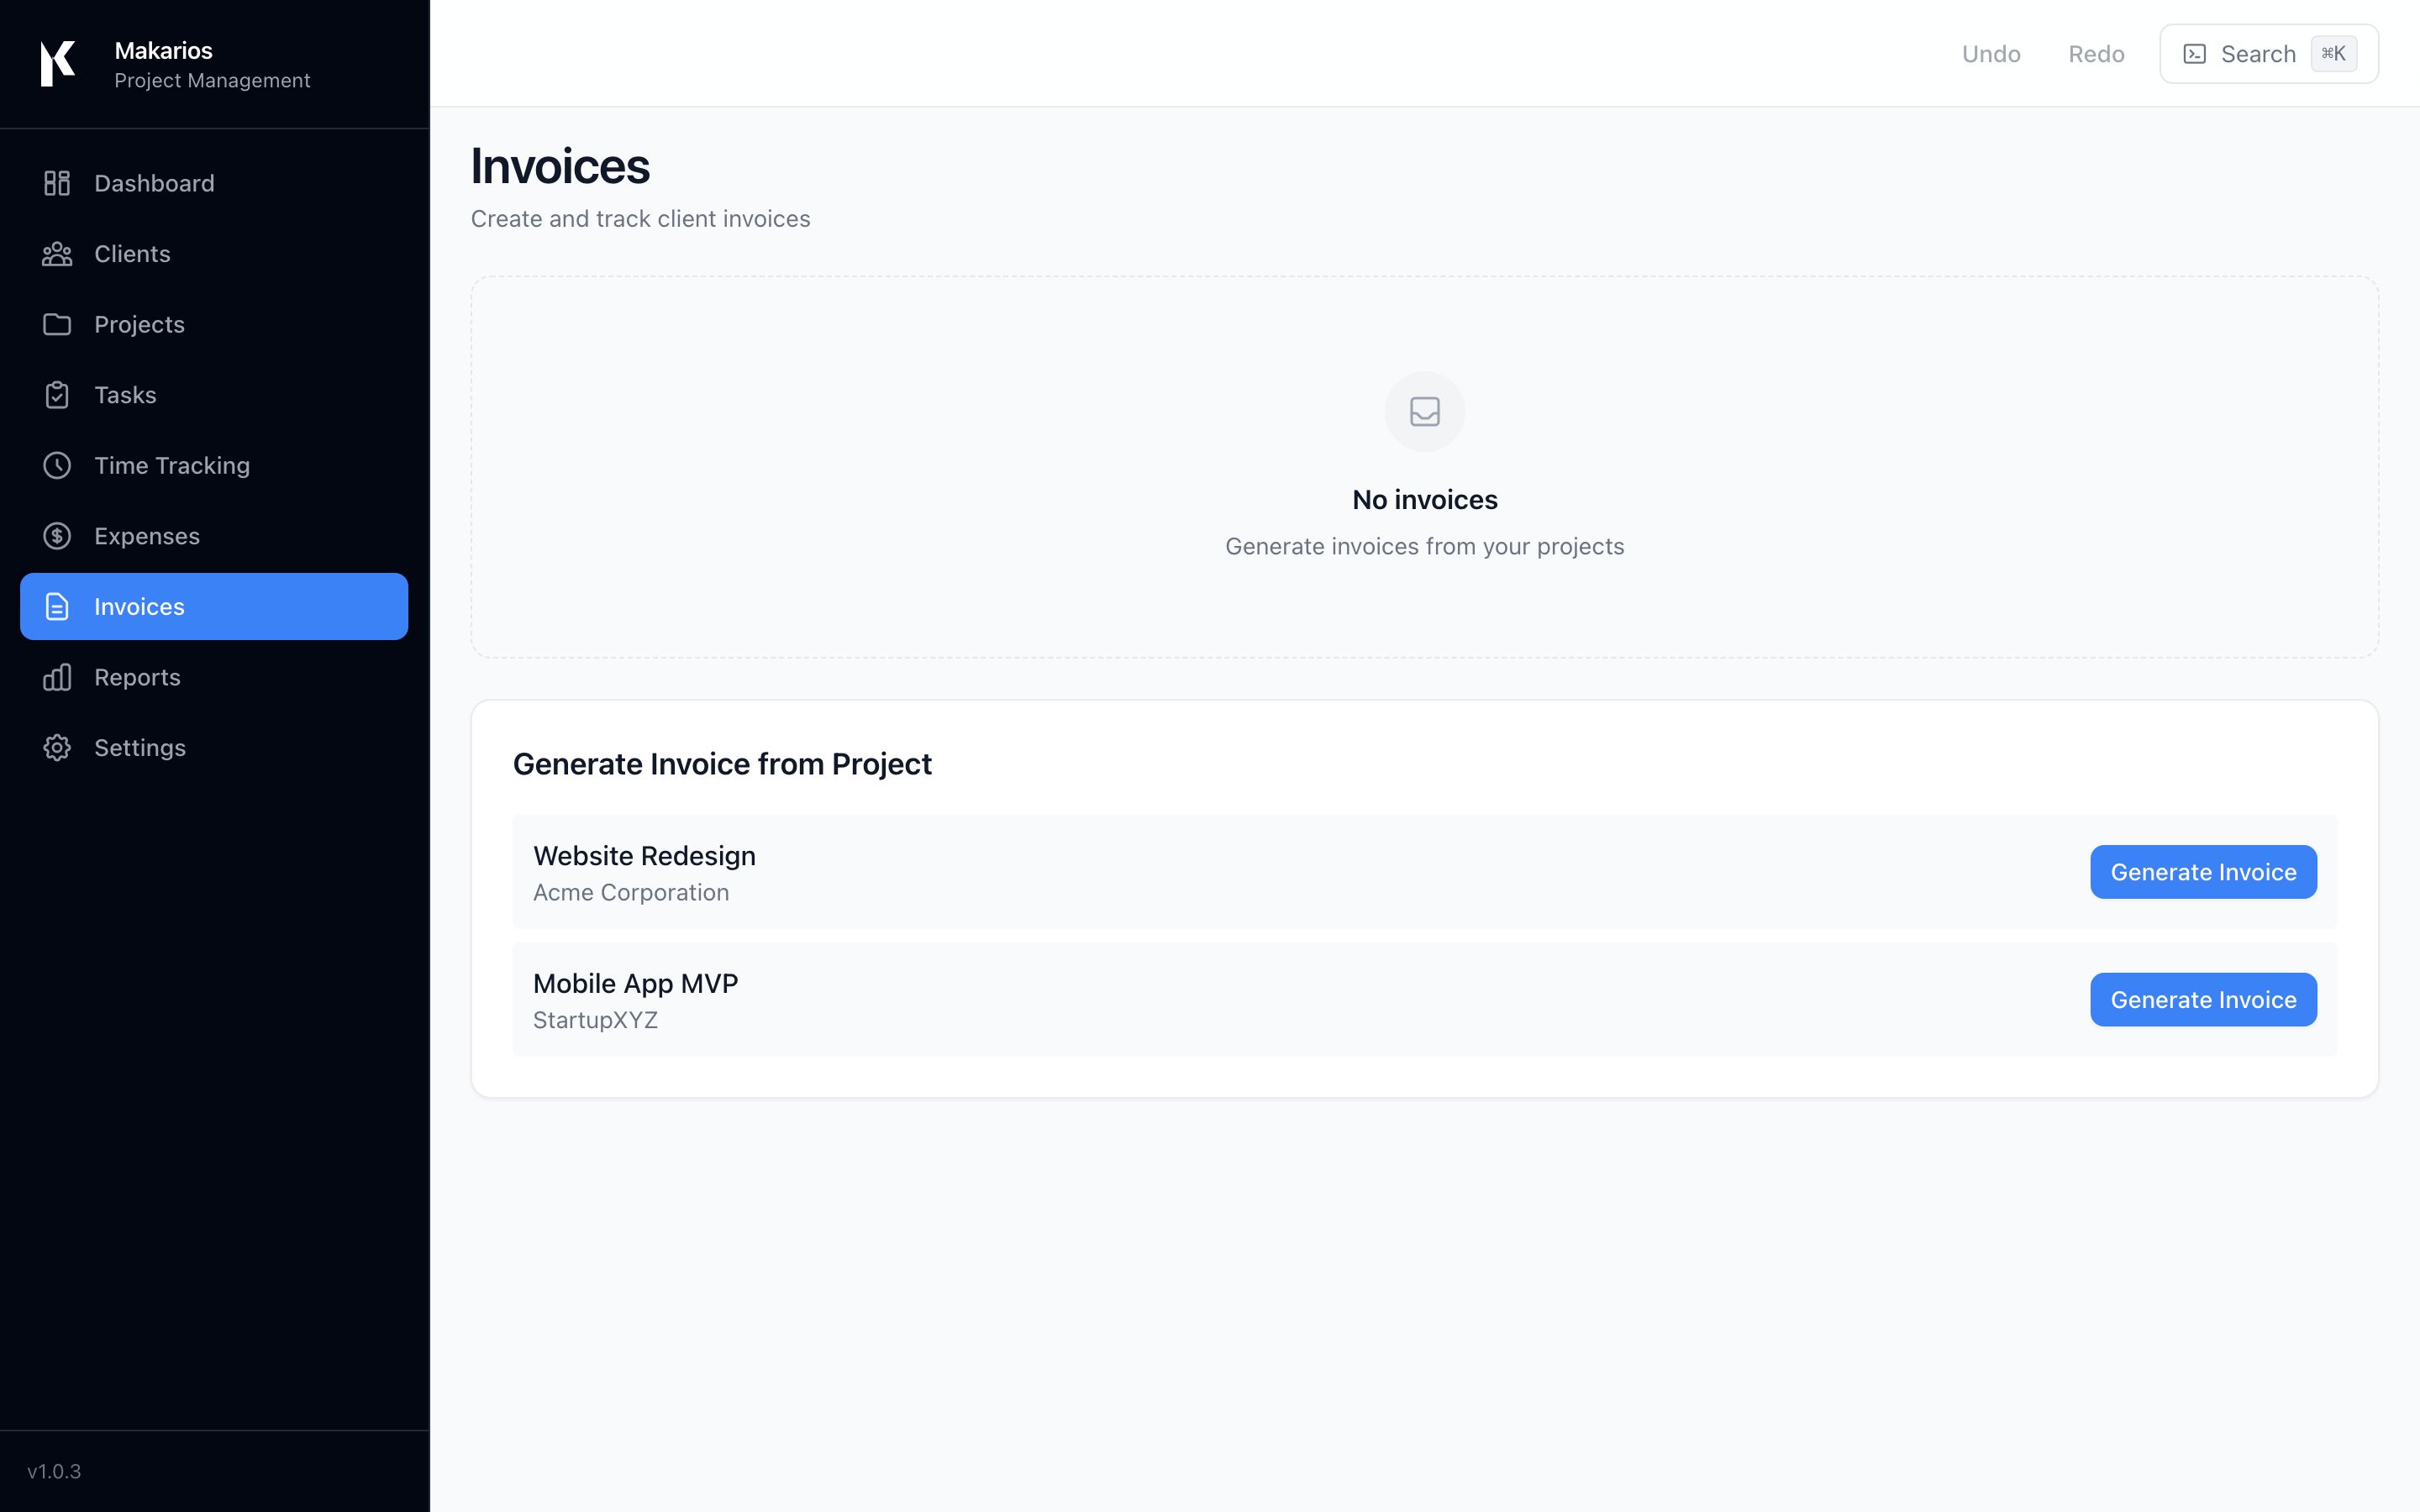
Task: Click the Undo button
Action: click(1991, 54)
